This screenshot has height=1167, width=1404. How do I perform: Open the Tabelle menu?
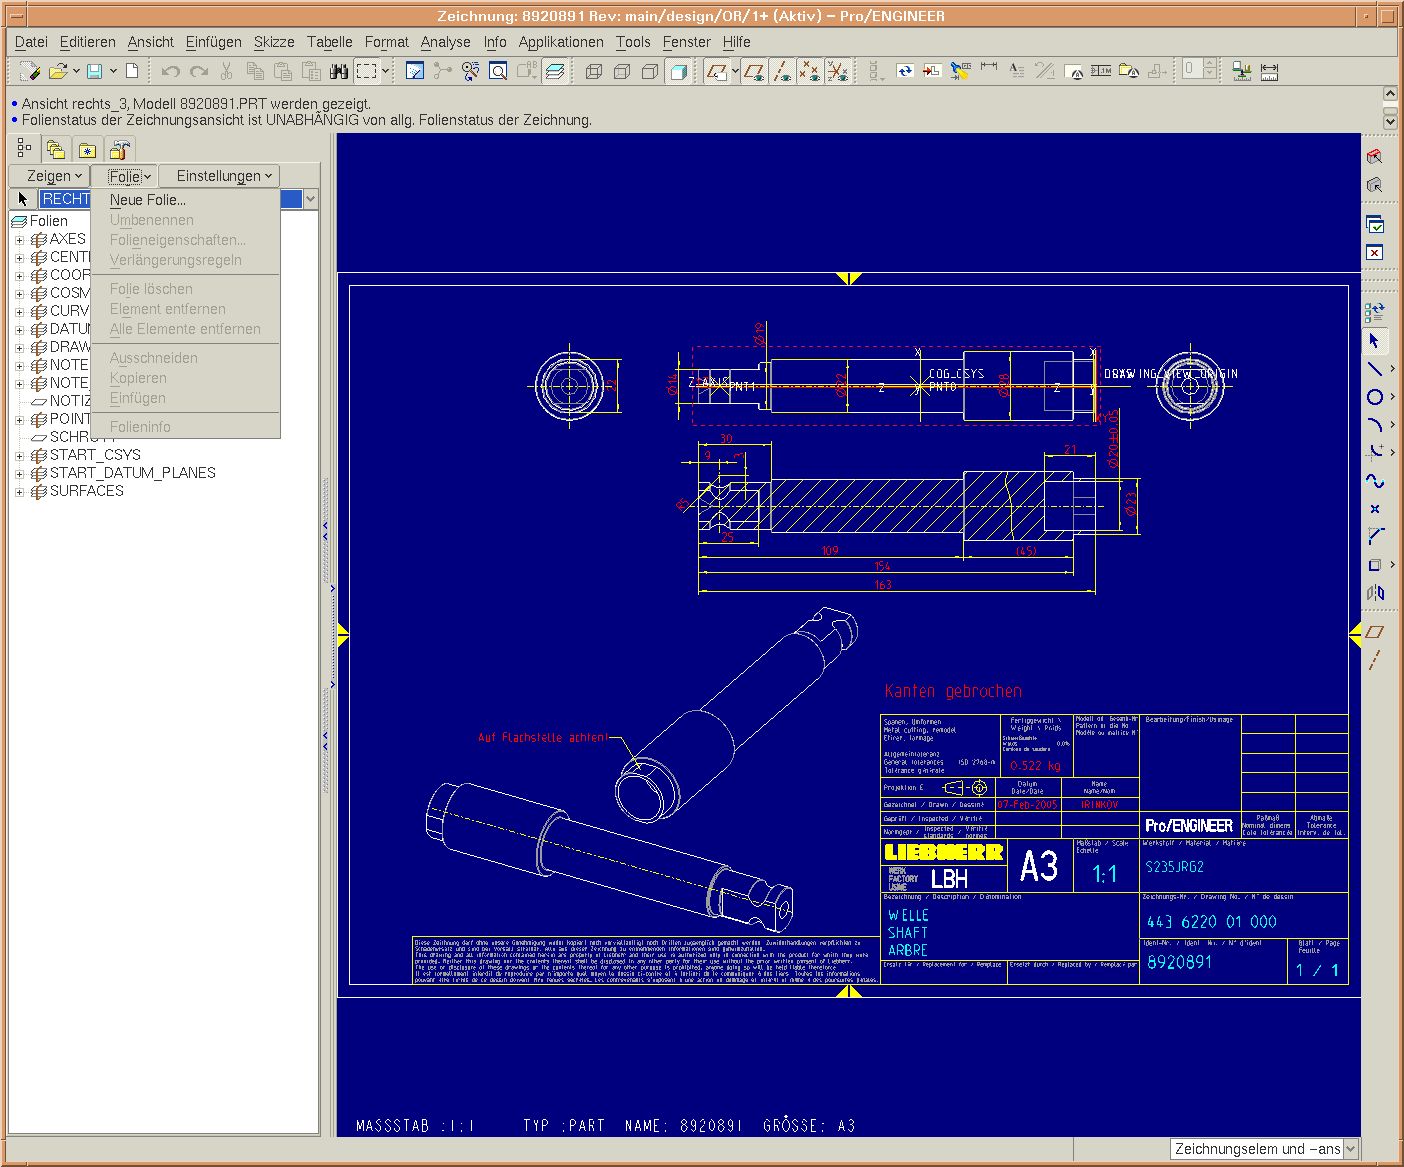point(329,42)
